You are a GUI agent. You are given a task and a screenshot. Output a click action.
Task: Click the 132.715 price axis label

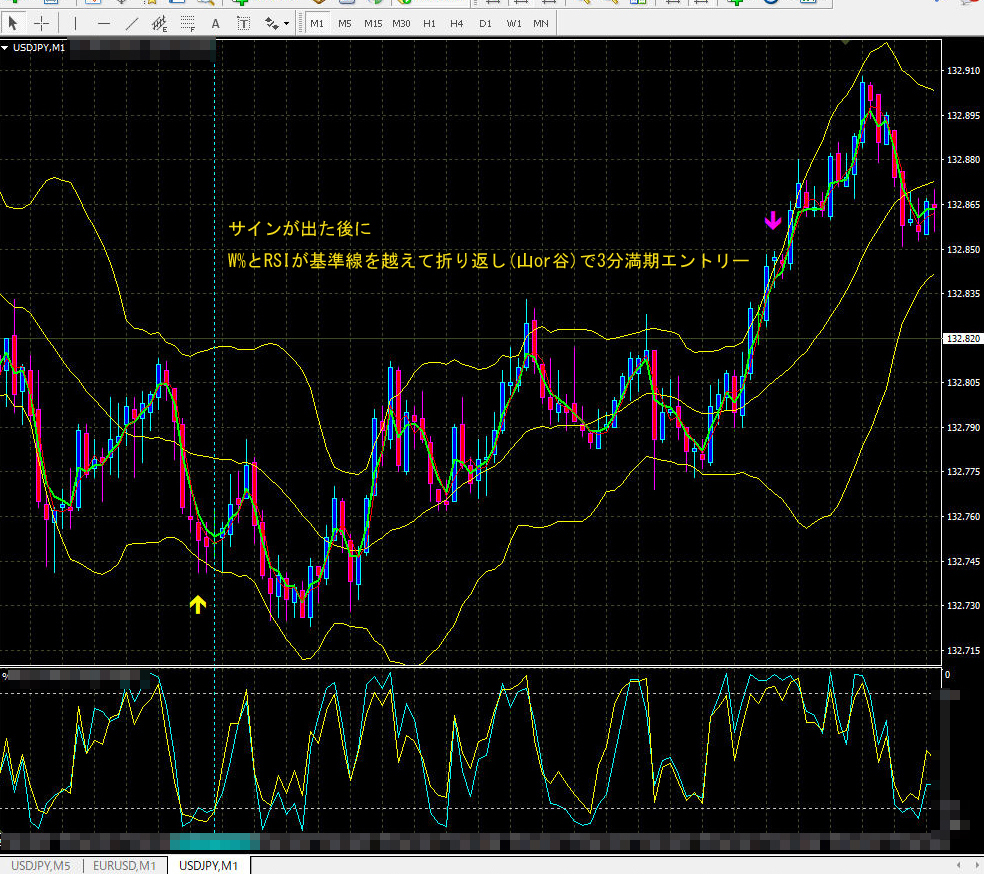point(963,651)
